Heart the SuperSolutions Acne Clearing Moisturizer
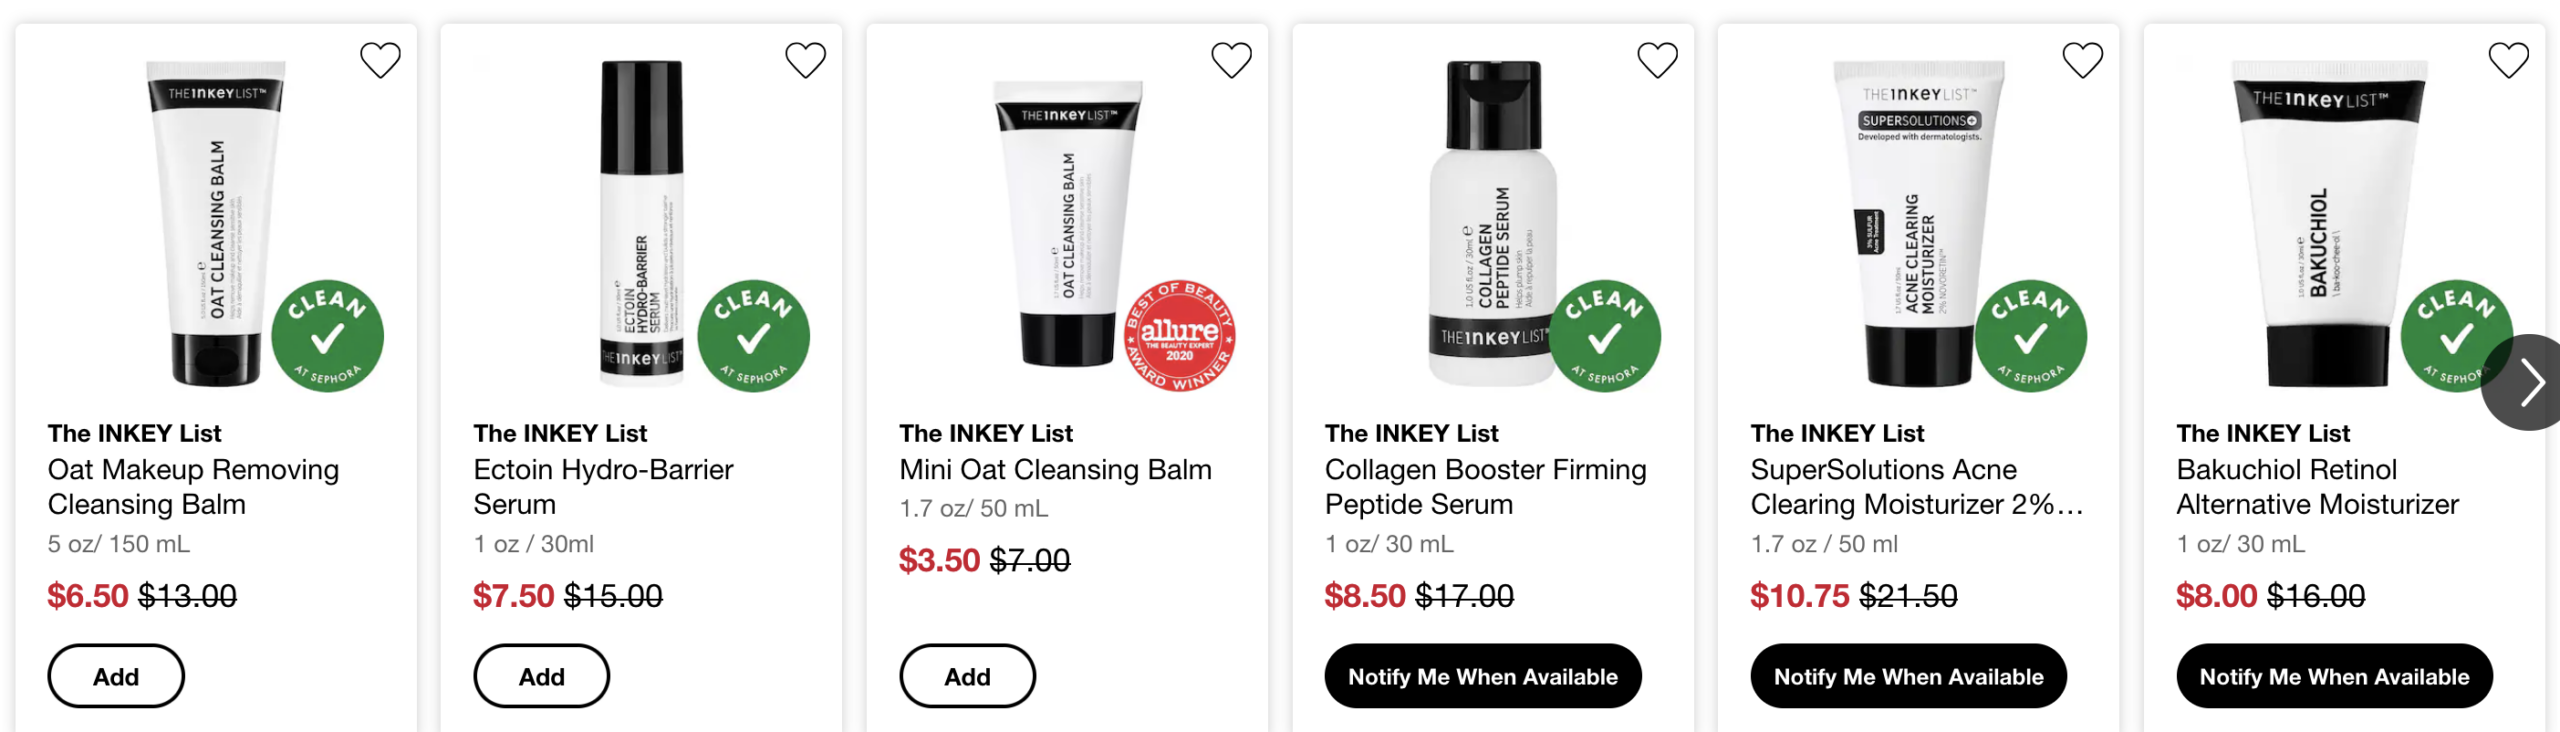Image resolution: width=2560 pixels, height=732 pixels. click(x=2083, y=60)
